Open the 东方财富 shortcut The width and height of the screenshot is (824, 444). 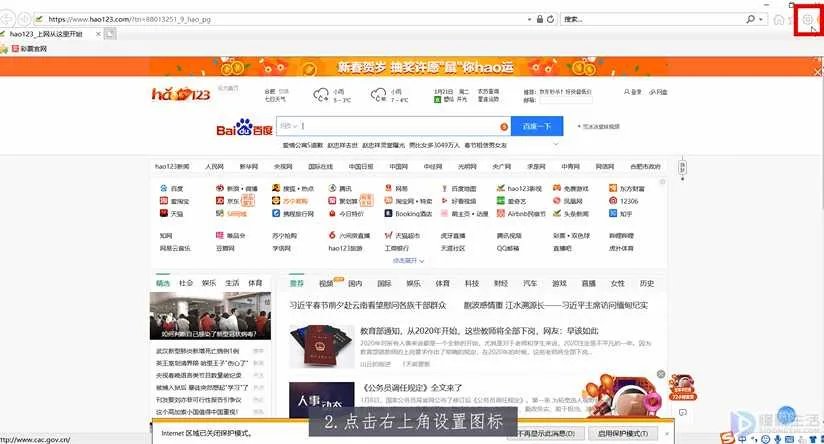pyautogui.click(x=626, y=188)
